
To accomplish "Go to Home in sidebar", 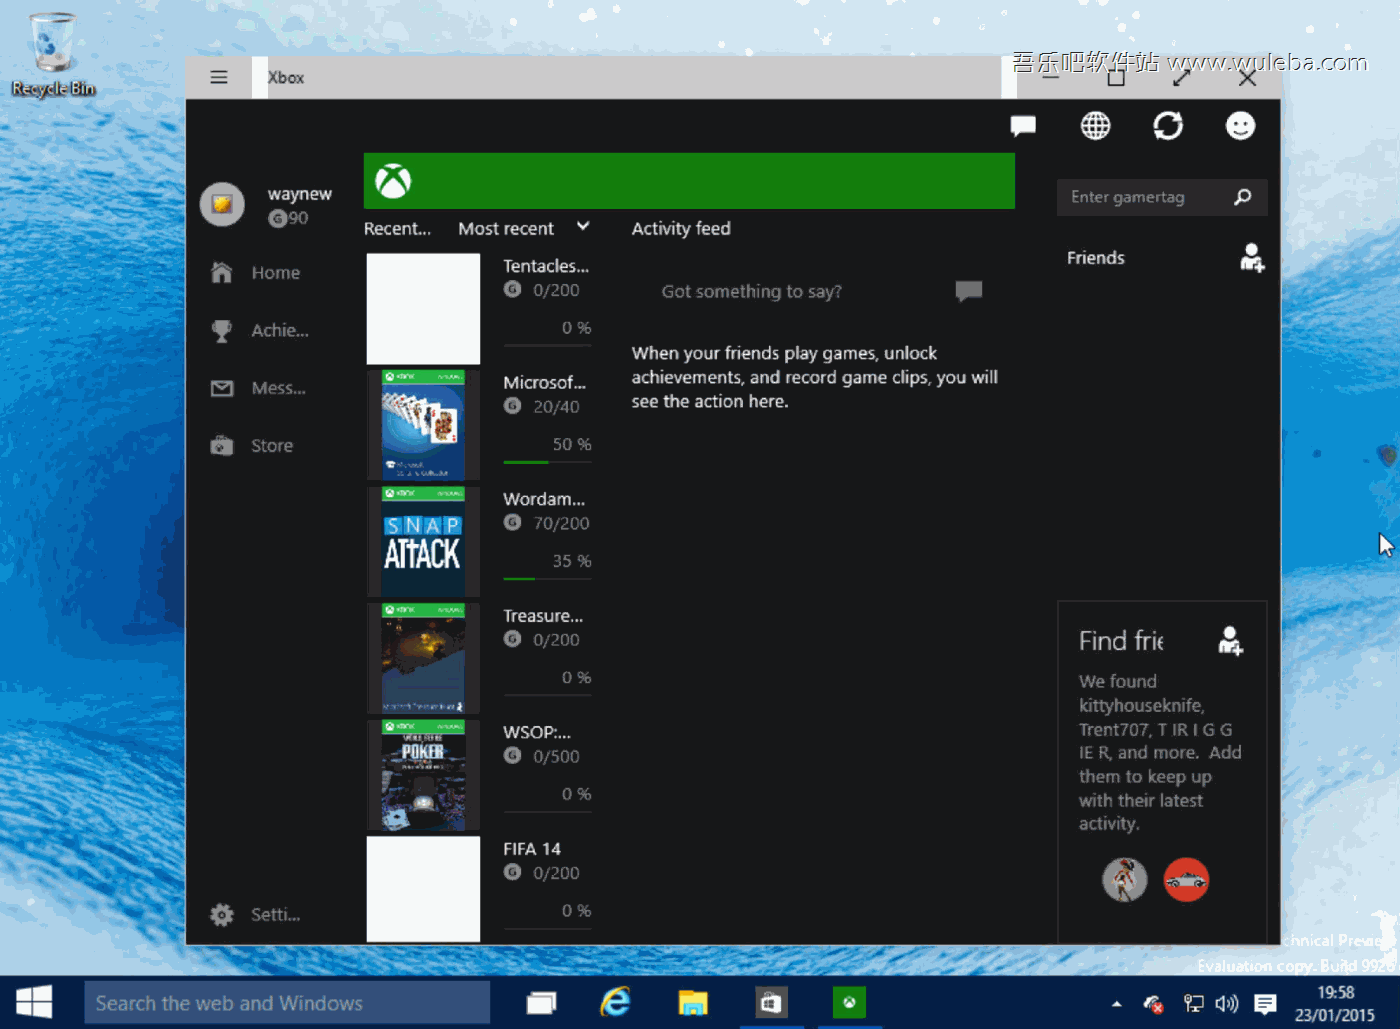I will pos(256,273).
